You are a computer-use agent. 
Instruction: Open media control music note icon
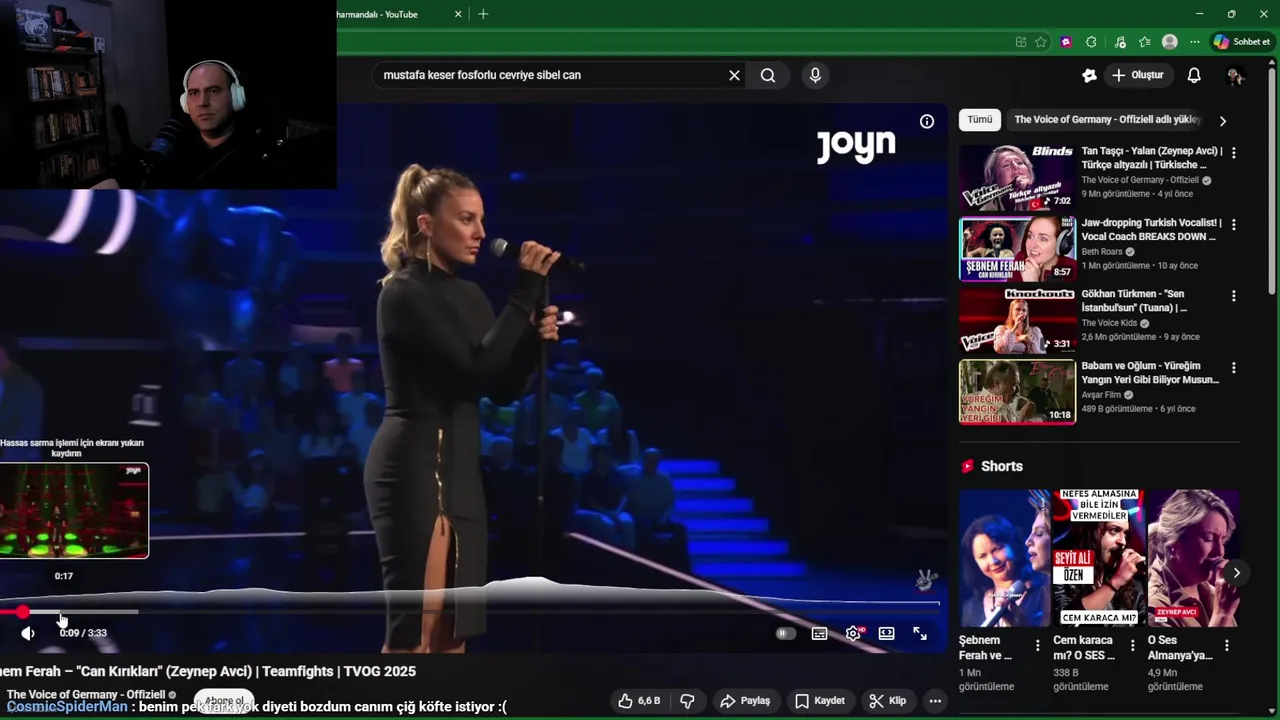point(1120,42)
